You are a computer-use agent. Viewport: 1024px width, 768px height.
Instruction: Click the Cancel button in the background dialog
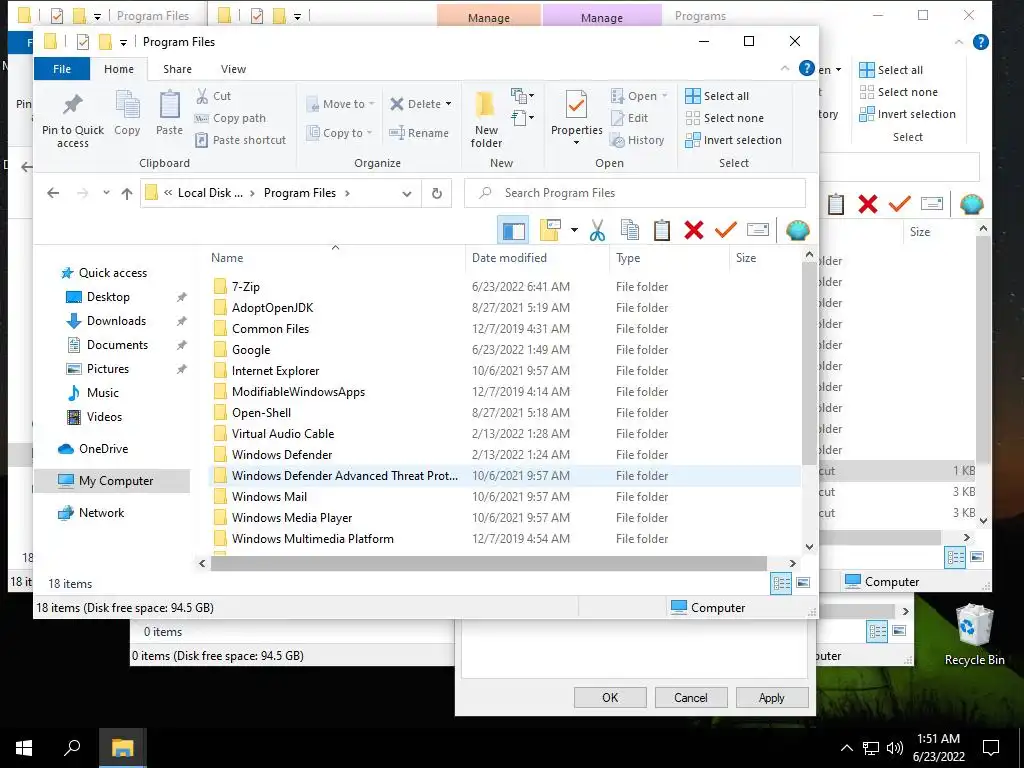(690, 697)
